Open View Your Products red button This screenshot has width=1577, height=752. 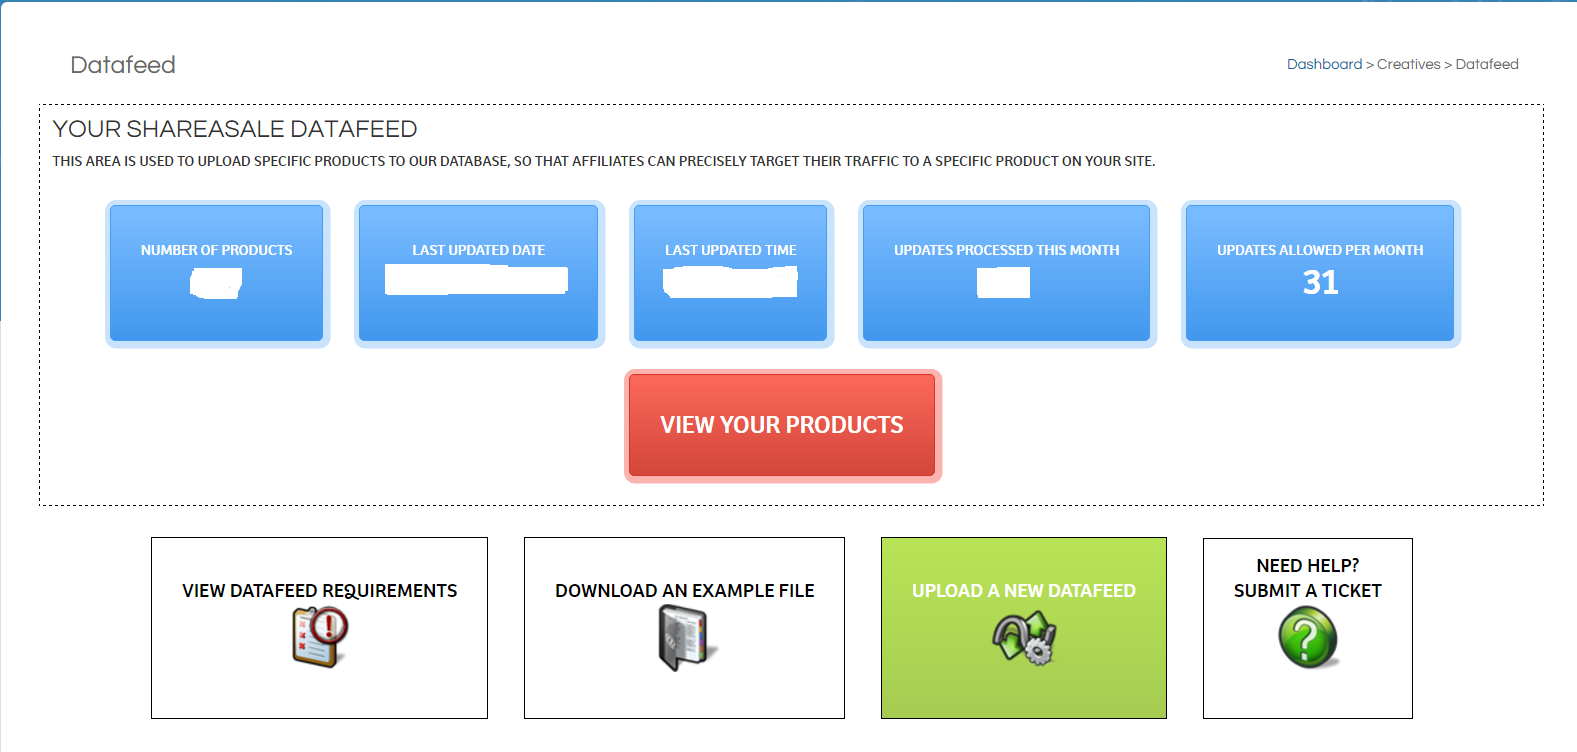coord(782,425)
